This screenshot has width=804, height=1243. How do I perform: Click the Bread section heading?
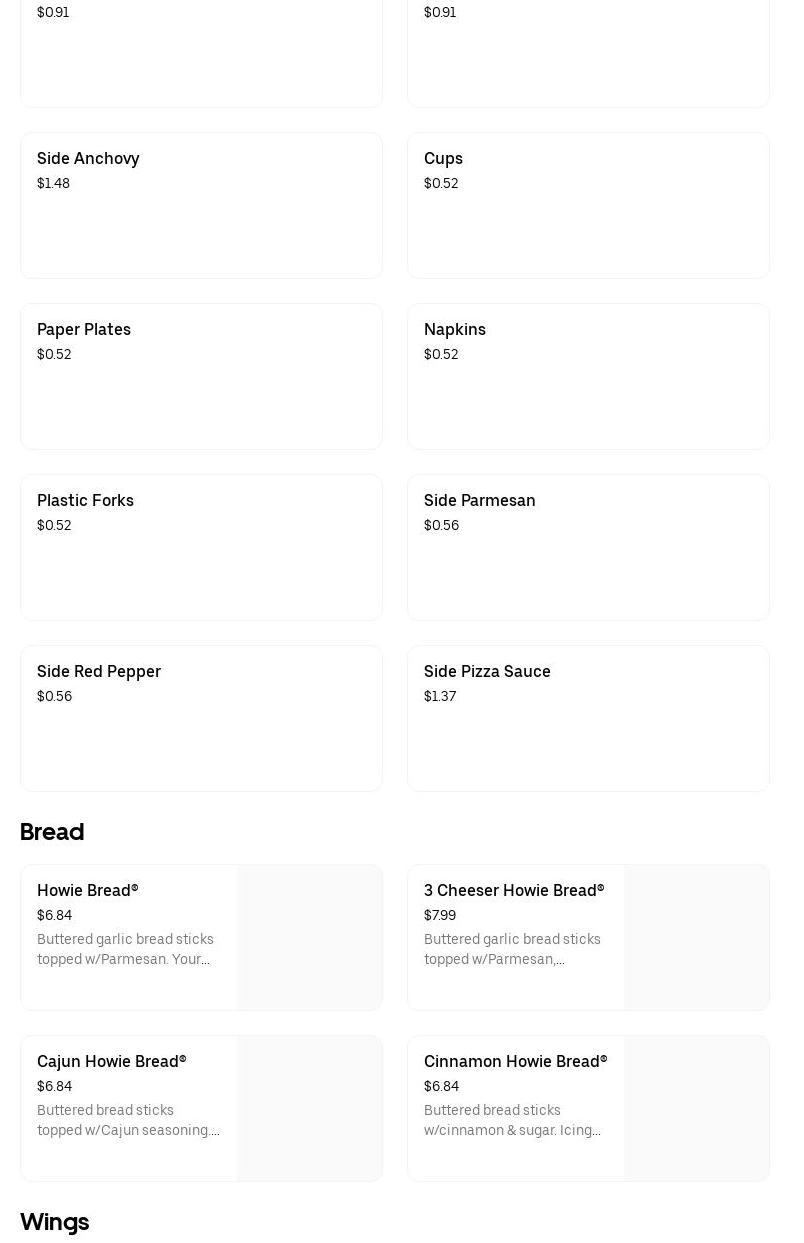tap(52, 832)
